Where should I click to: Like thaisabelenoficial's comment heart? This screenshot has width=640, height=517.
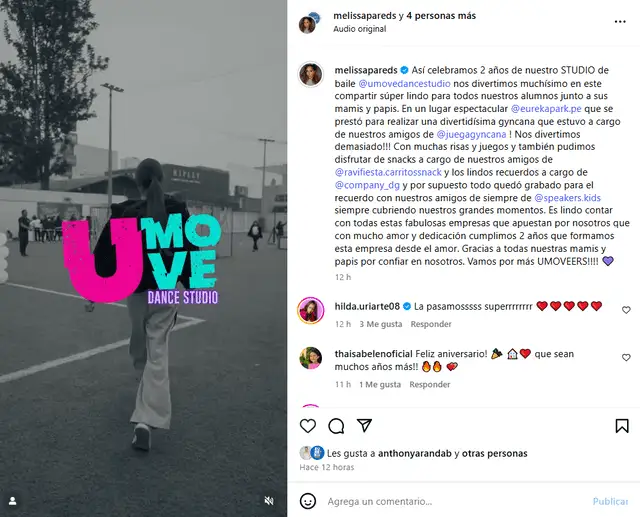point(626,357)
